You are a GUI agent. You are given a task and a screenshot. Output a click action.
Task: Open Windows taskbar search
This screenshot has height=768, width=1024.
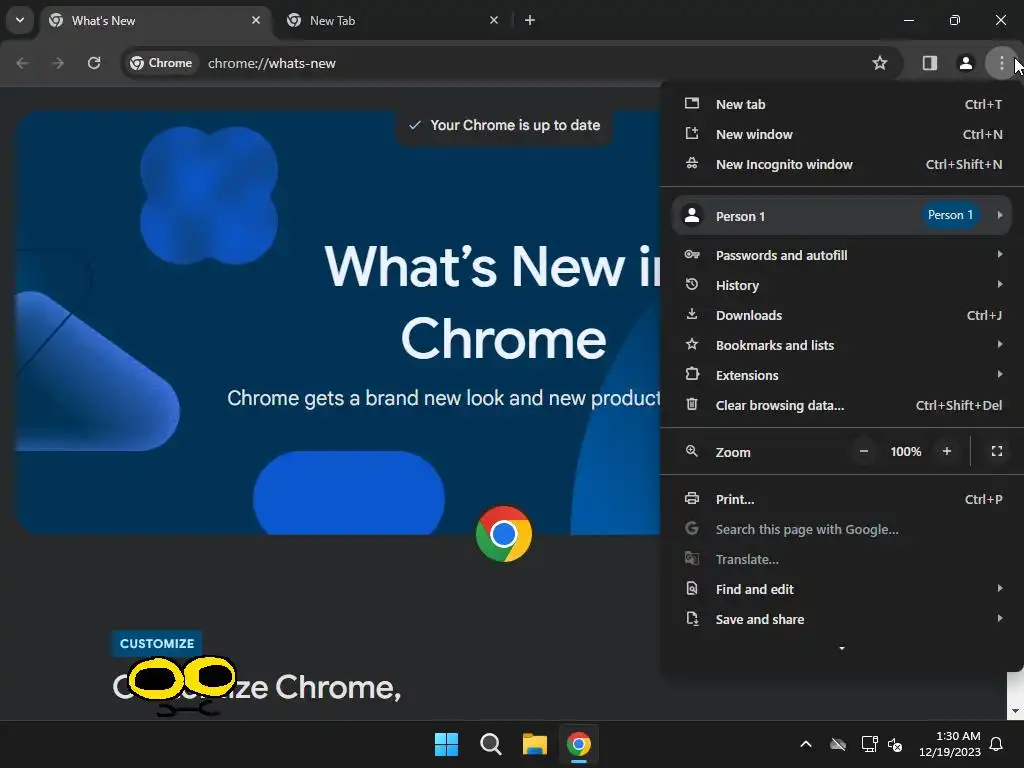[490, 744]
